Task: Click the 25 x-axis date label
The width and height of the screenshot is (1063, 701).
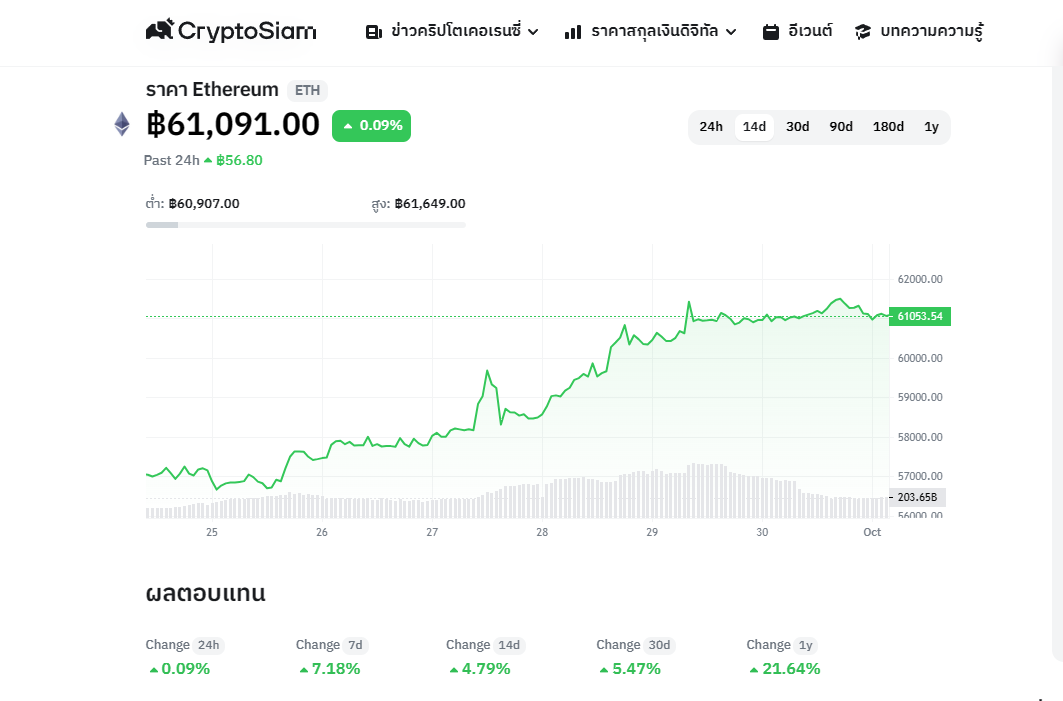Action: click(x=212, y=533)
